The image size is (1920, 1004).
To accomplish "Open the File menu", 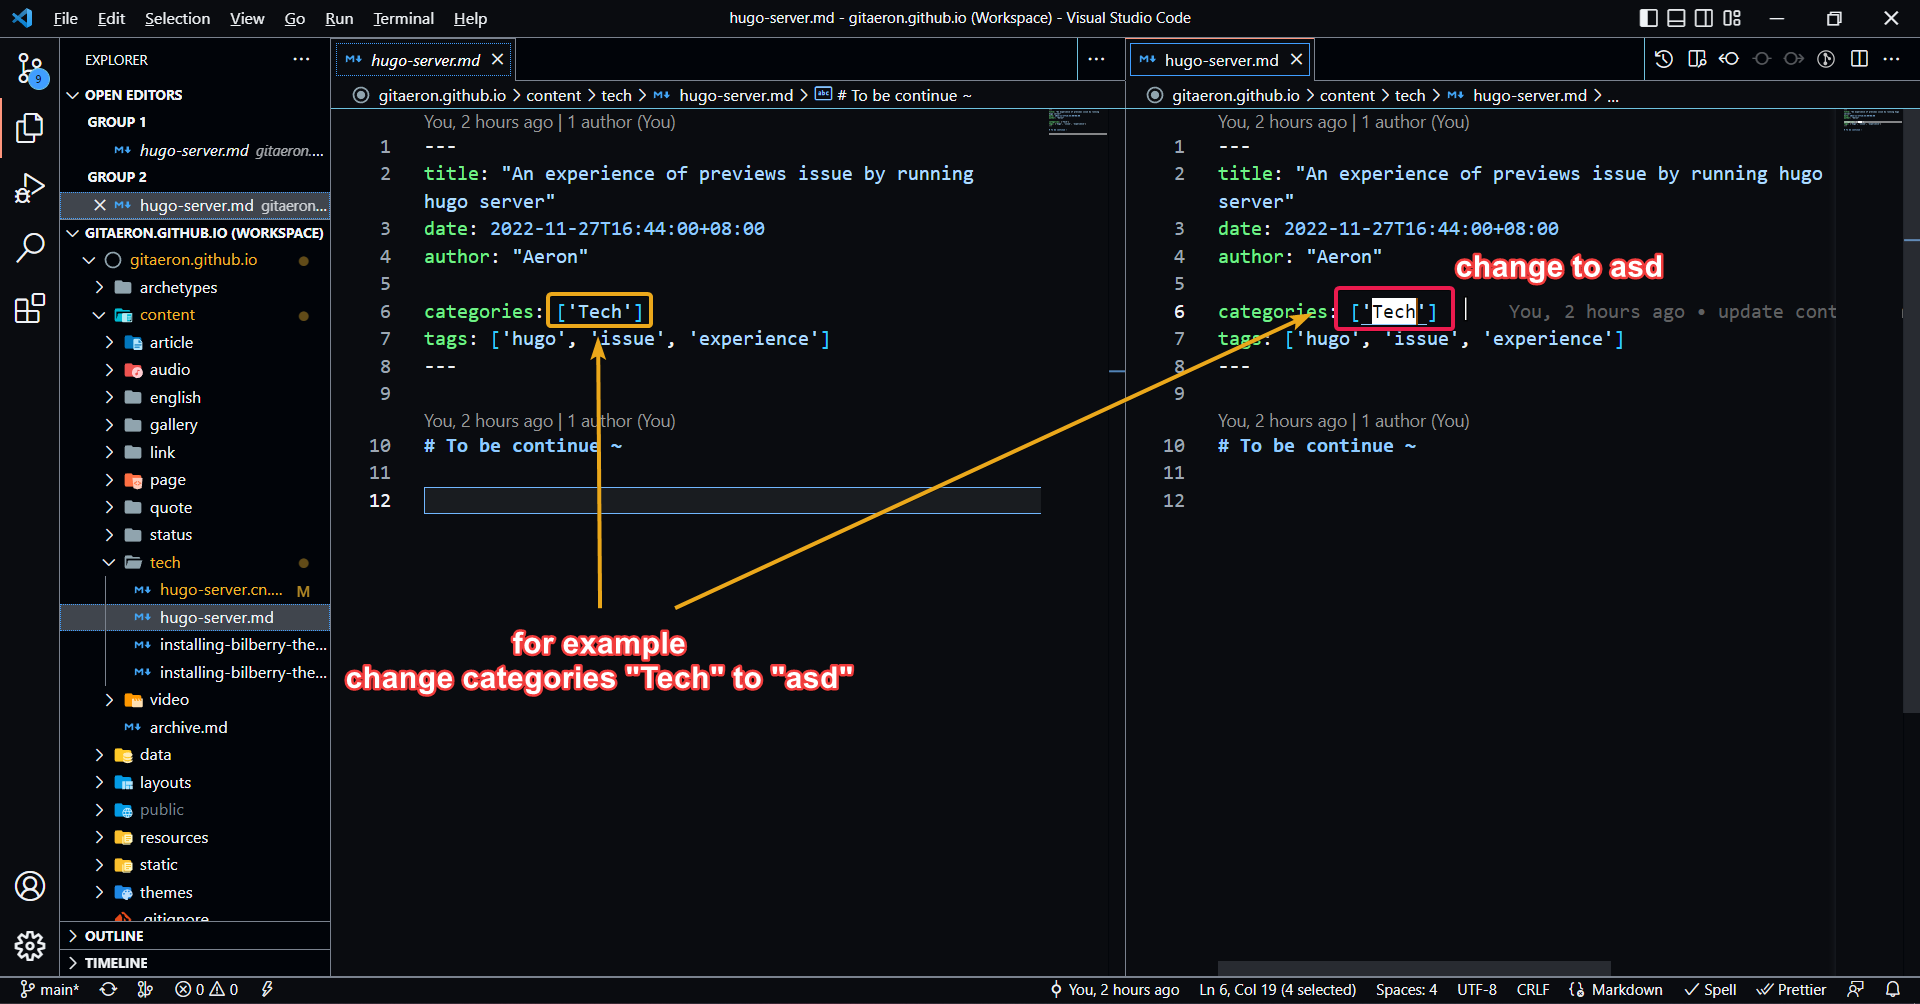I will 66,18.
